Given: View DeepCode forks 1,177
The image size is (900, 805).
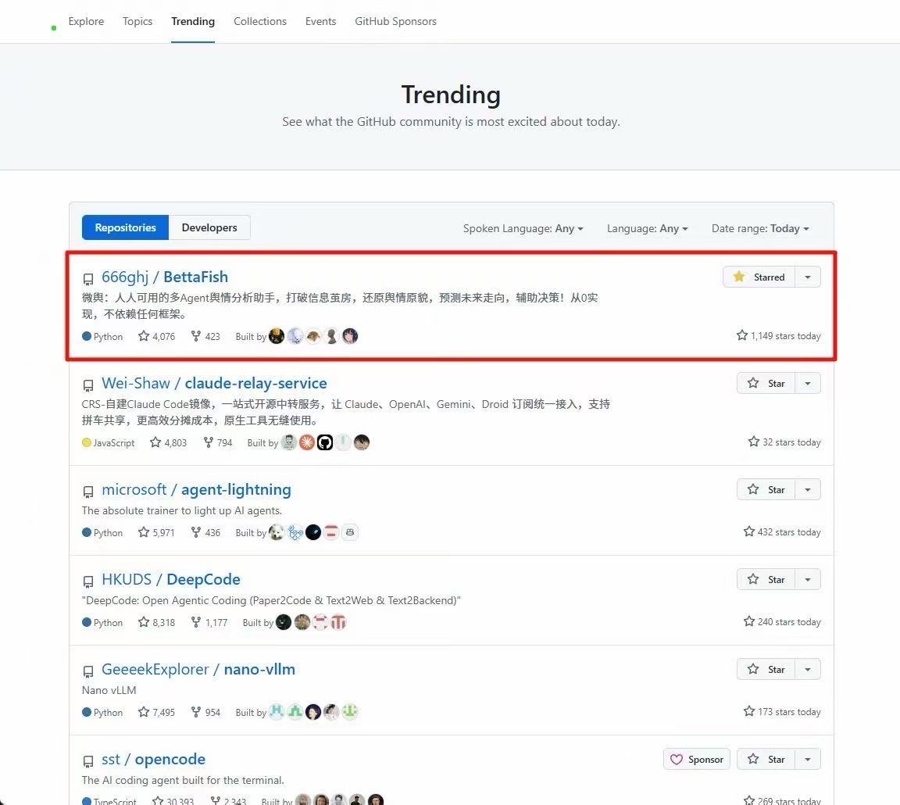Looking at the screenshot, I should (x=209, y=622).
